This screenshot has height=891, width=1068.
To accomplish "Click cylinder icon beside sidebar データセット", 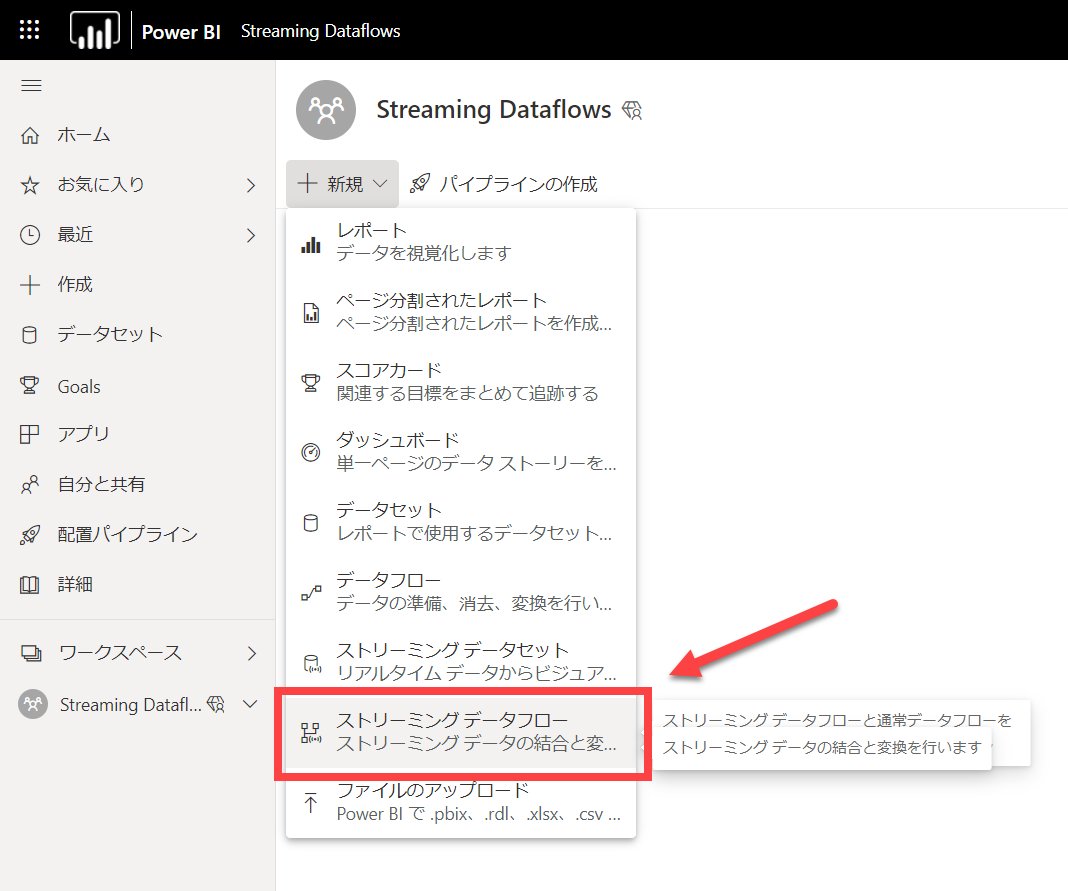I will 29,335.
